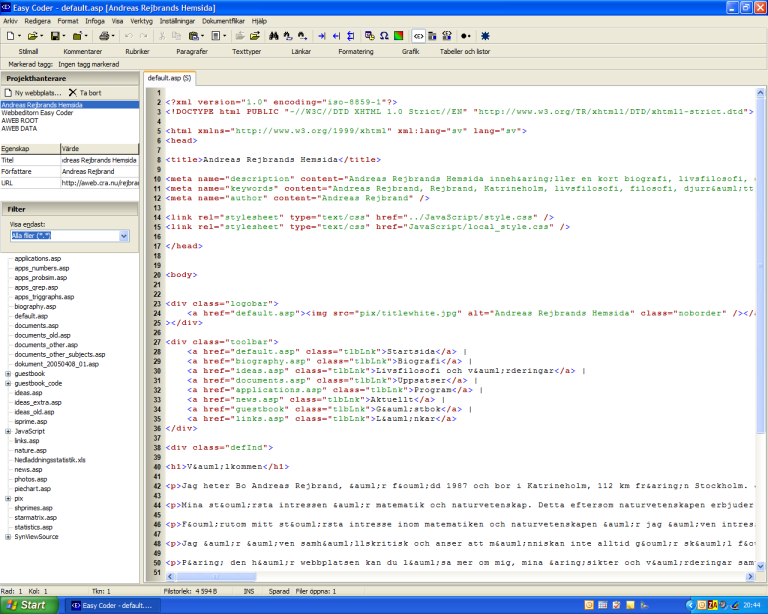Select the Stilmall toolbar tab
This screenshot has width=768, height=614.
pos(28,51)
